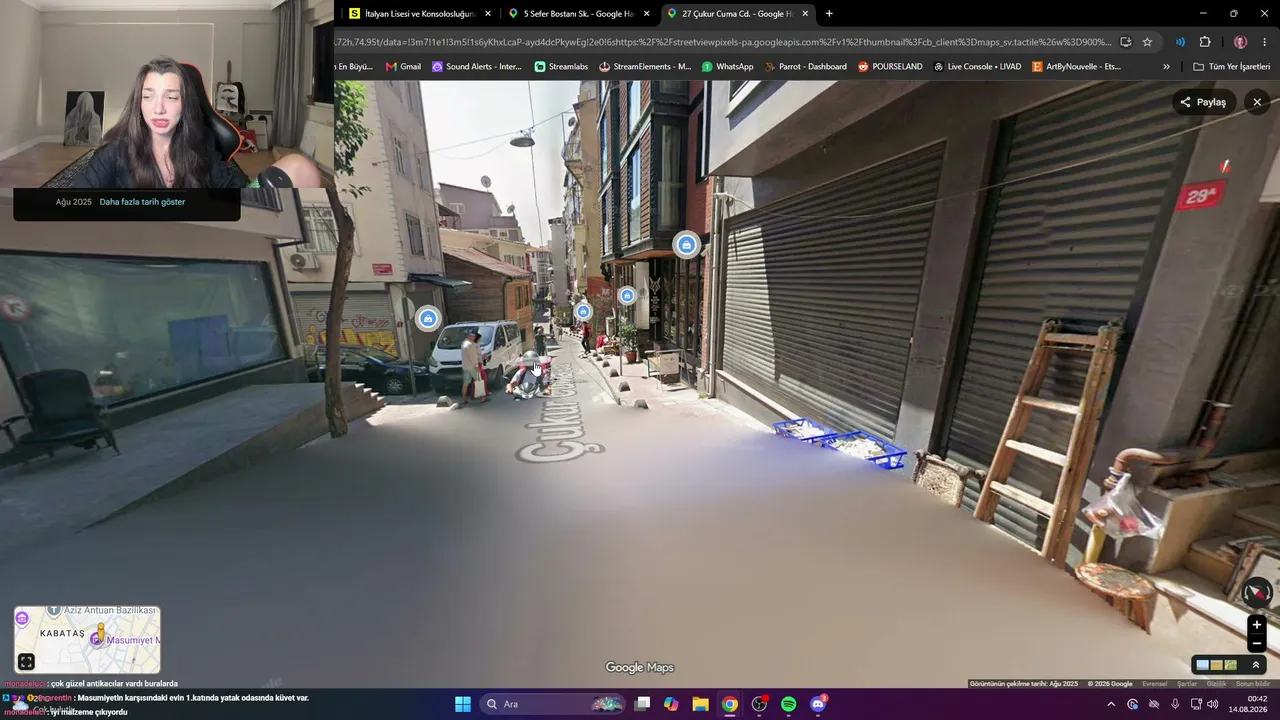
Task: Open the Parrot - Dashboard bookmark
Action: [805, 67]
